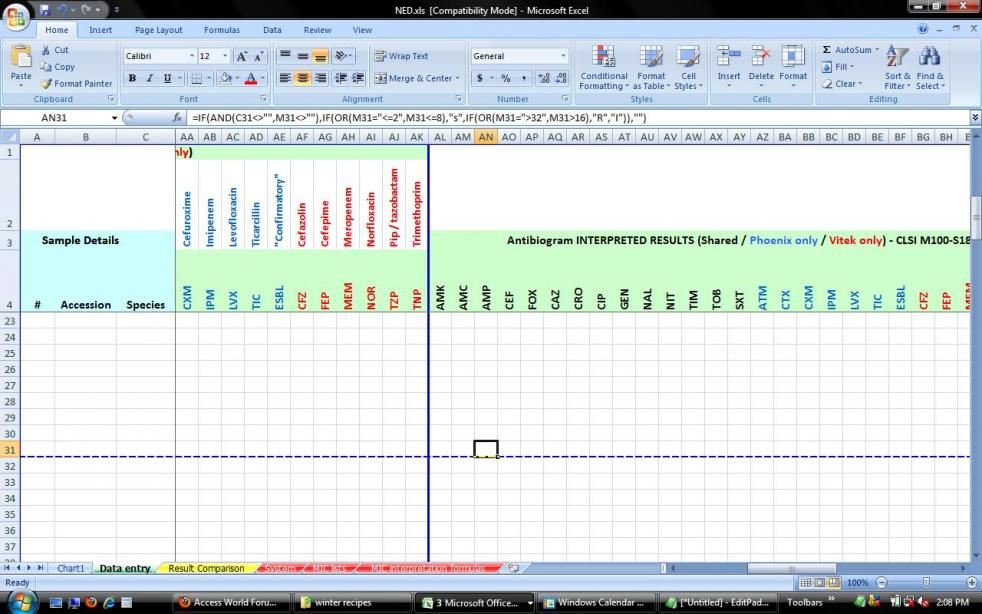Click the Format Painter icon
This screenshot has width=982, height=614.
tap(47, 84)
